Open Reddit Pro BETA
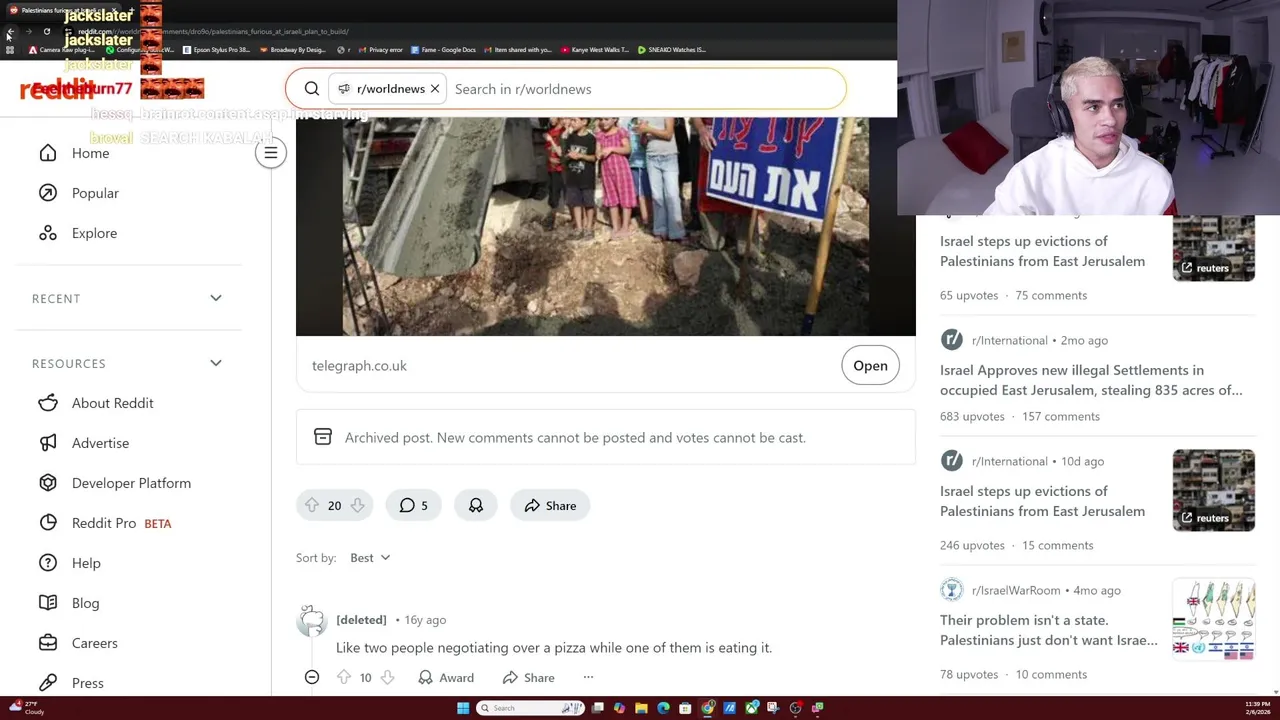1280x720 pixels. (121, 523)
